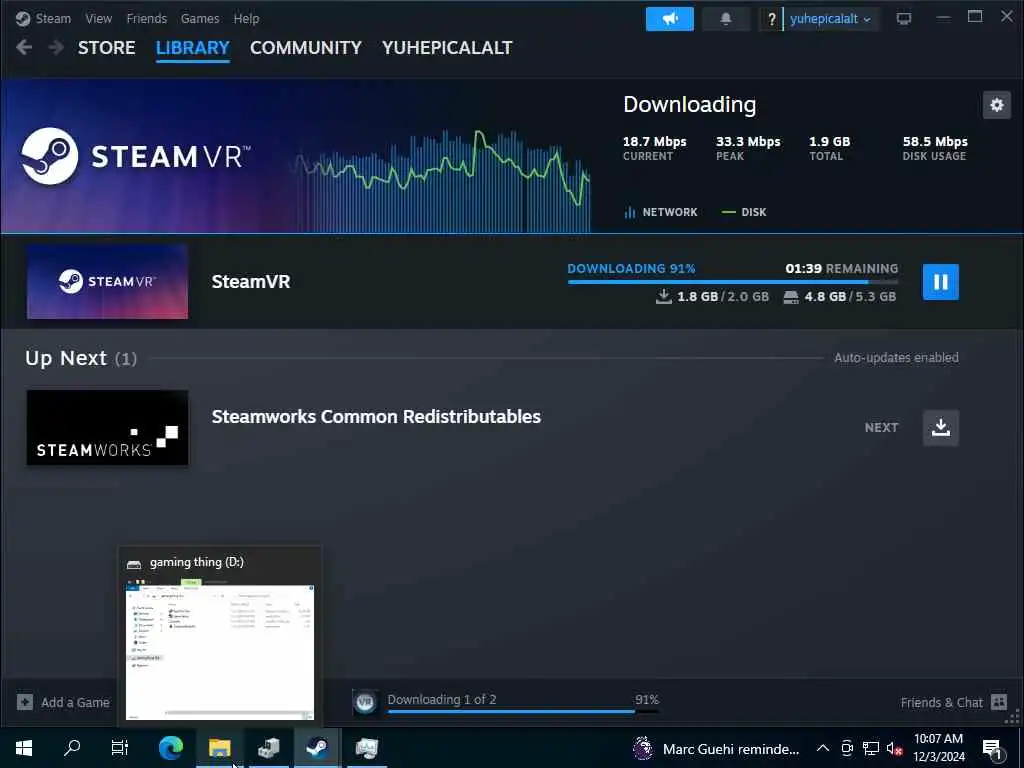Click Auto-updates enabled text
The image size is (1024, 768).
point(896,358)
